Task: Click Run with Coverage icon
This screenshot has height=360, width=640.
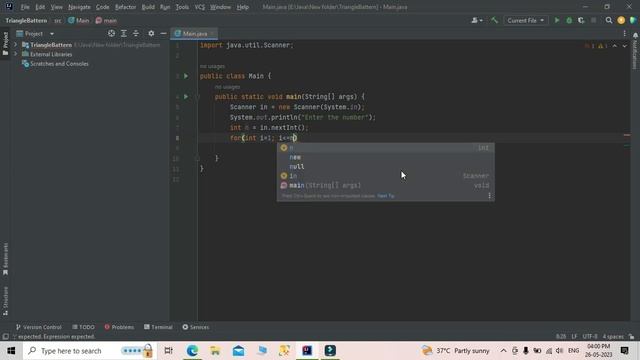Action: 581,20
